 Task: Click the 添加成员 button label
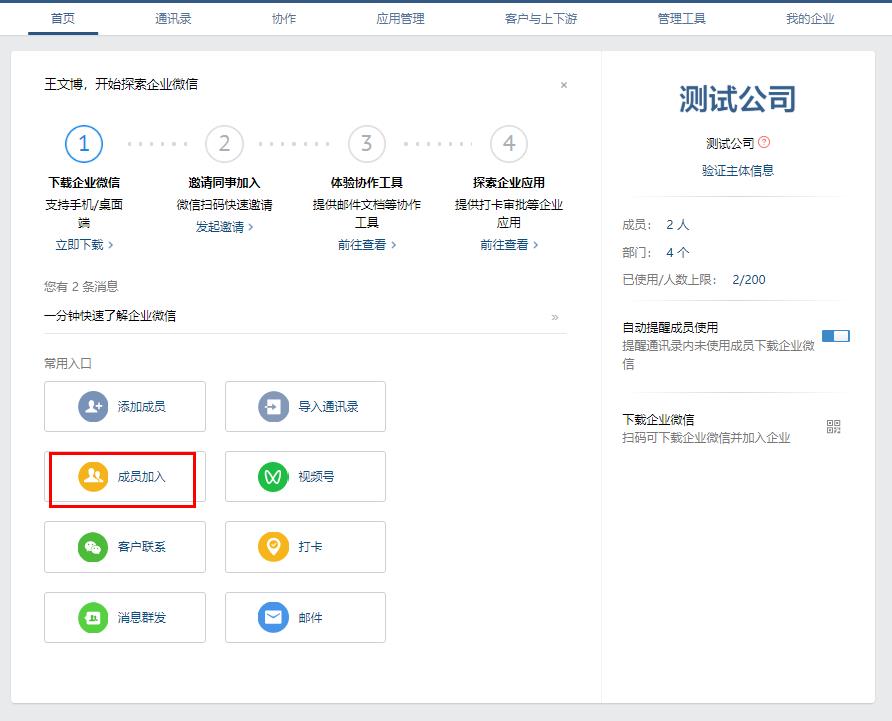click(x=142, y=406)
